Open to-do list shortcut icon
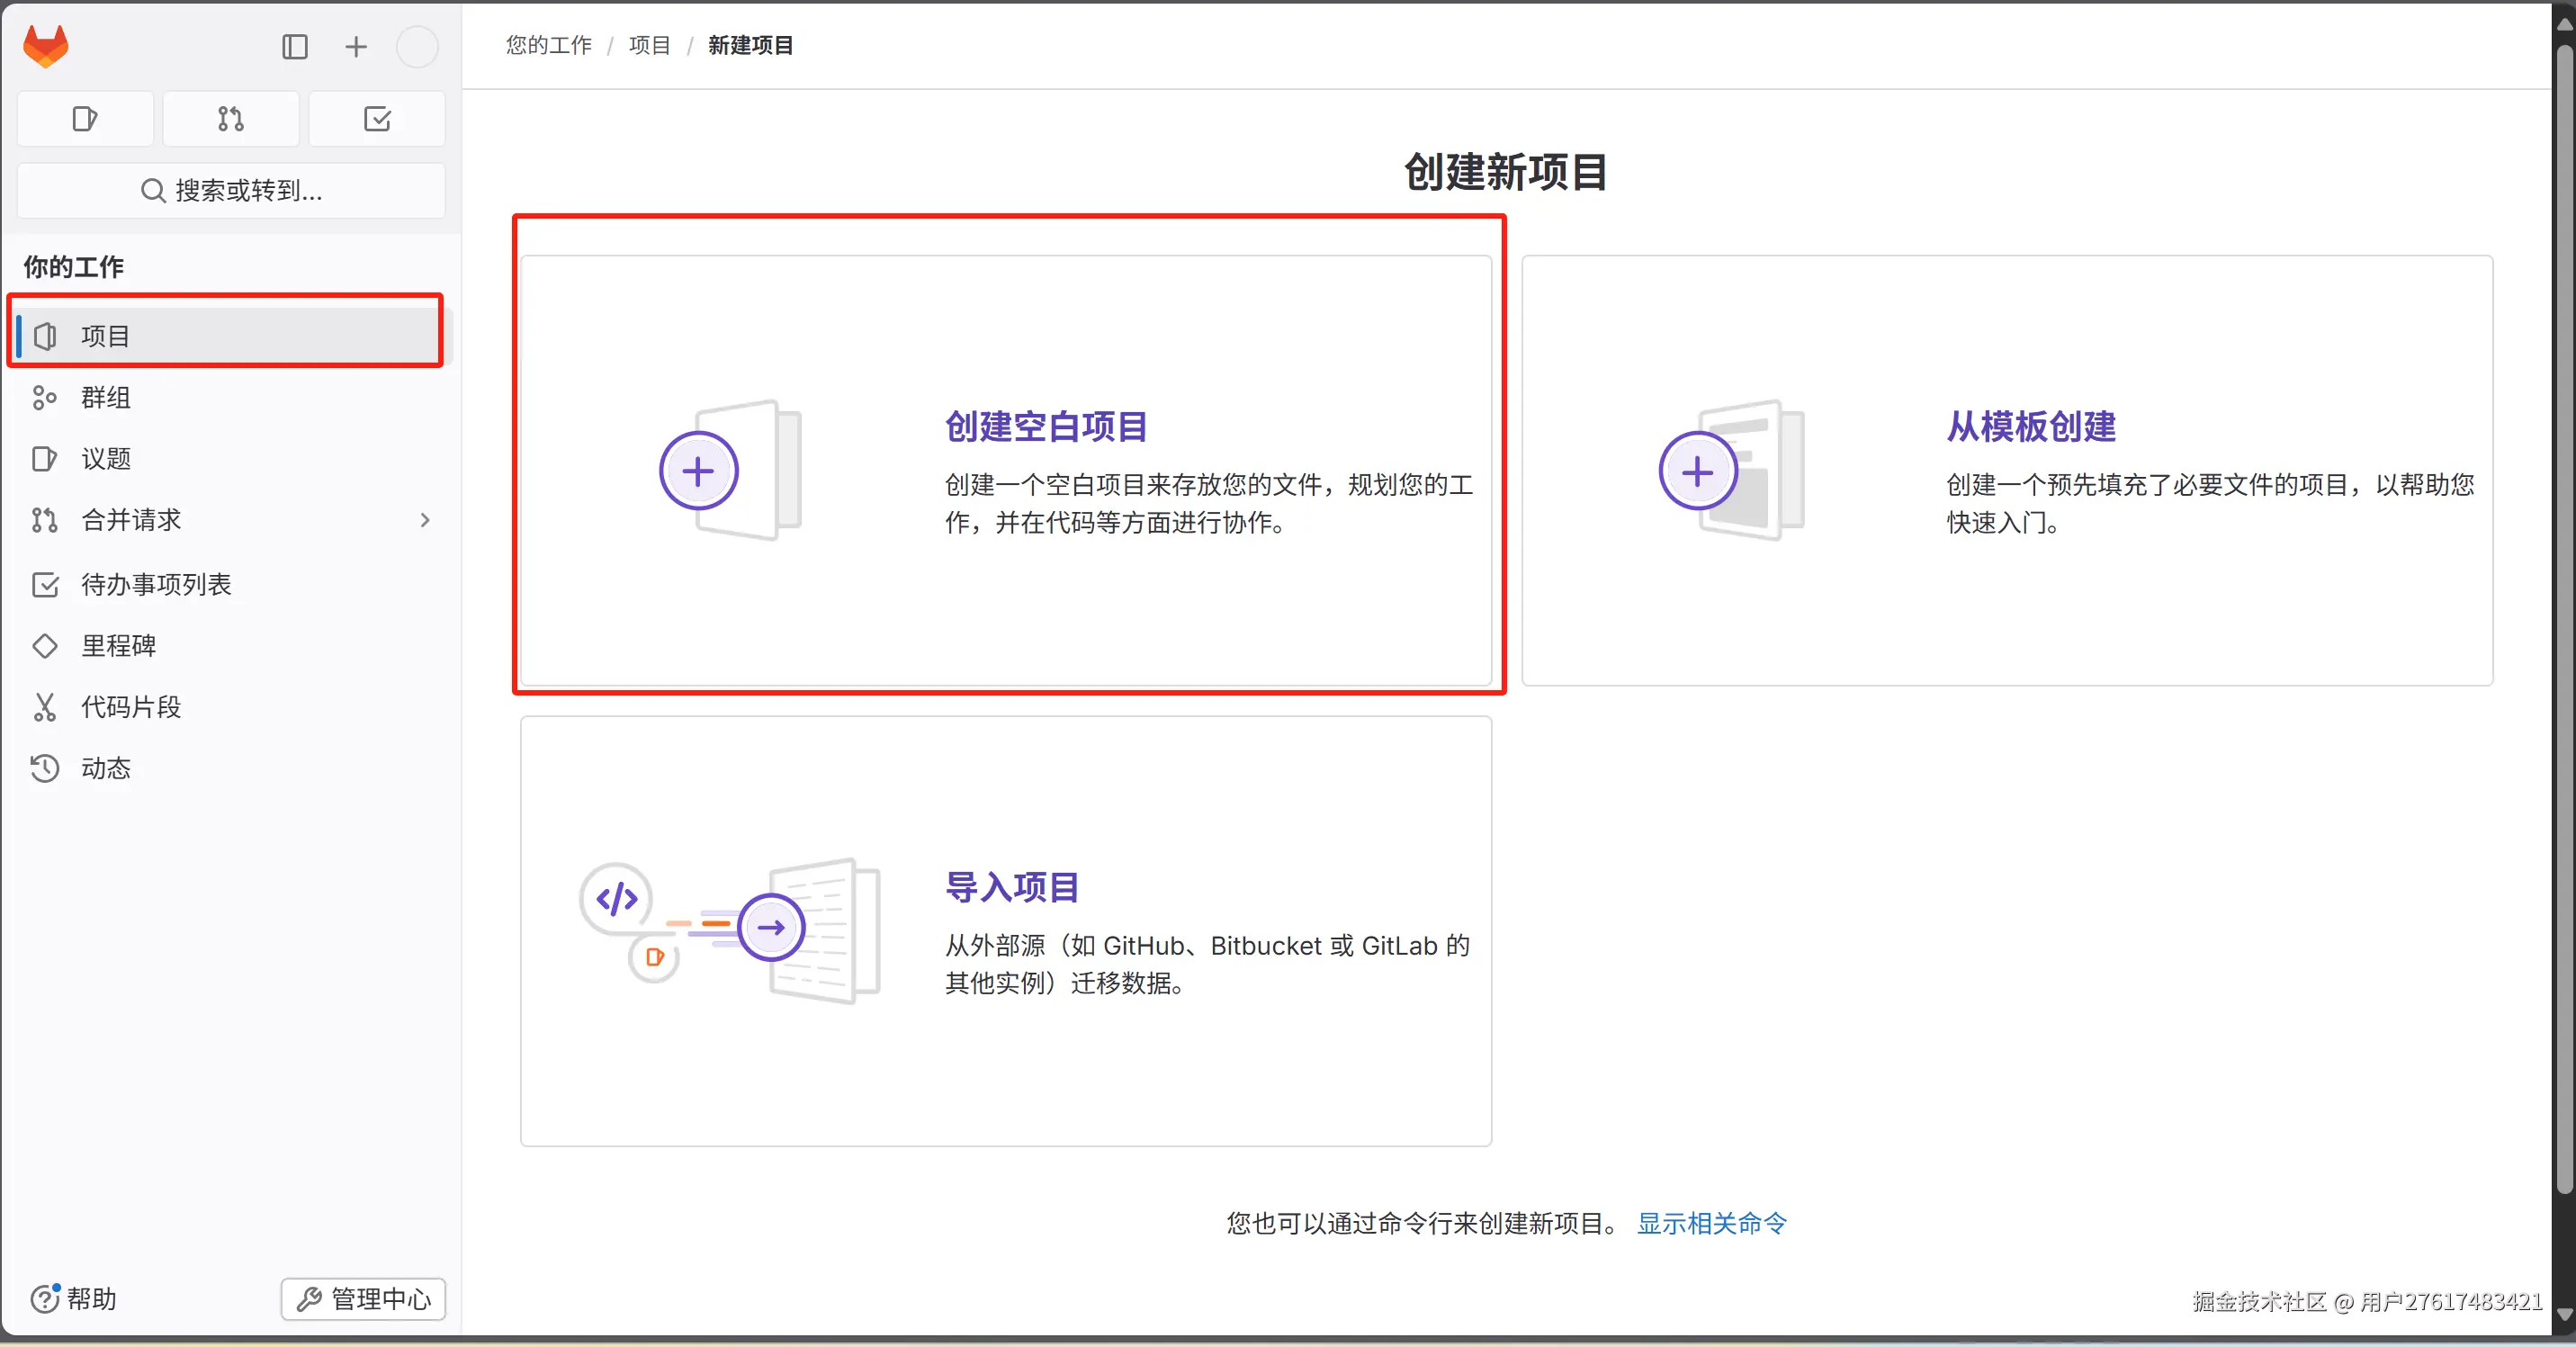The image size is (2576, 1347). [377, 119]
